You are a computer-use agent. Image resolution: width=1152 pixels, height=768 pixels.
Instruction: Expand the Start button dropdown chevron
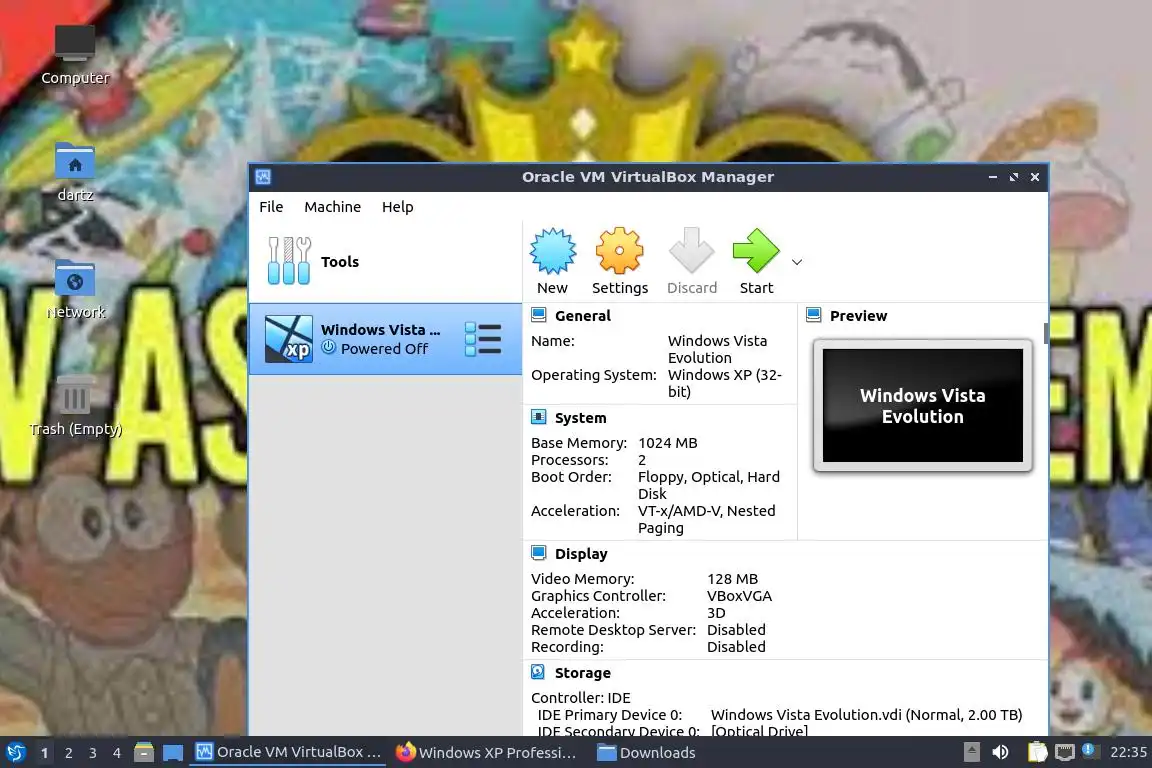click(x=797, y=262)
